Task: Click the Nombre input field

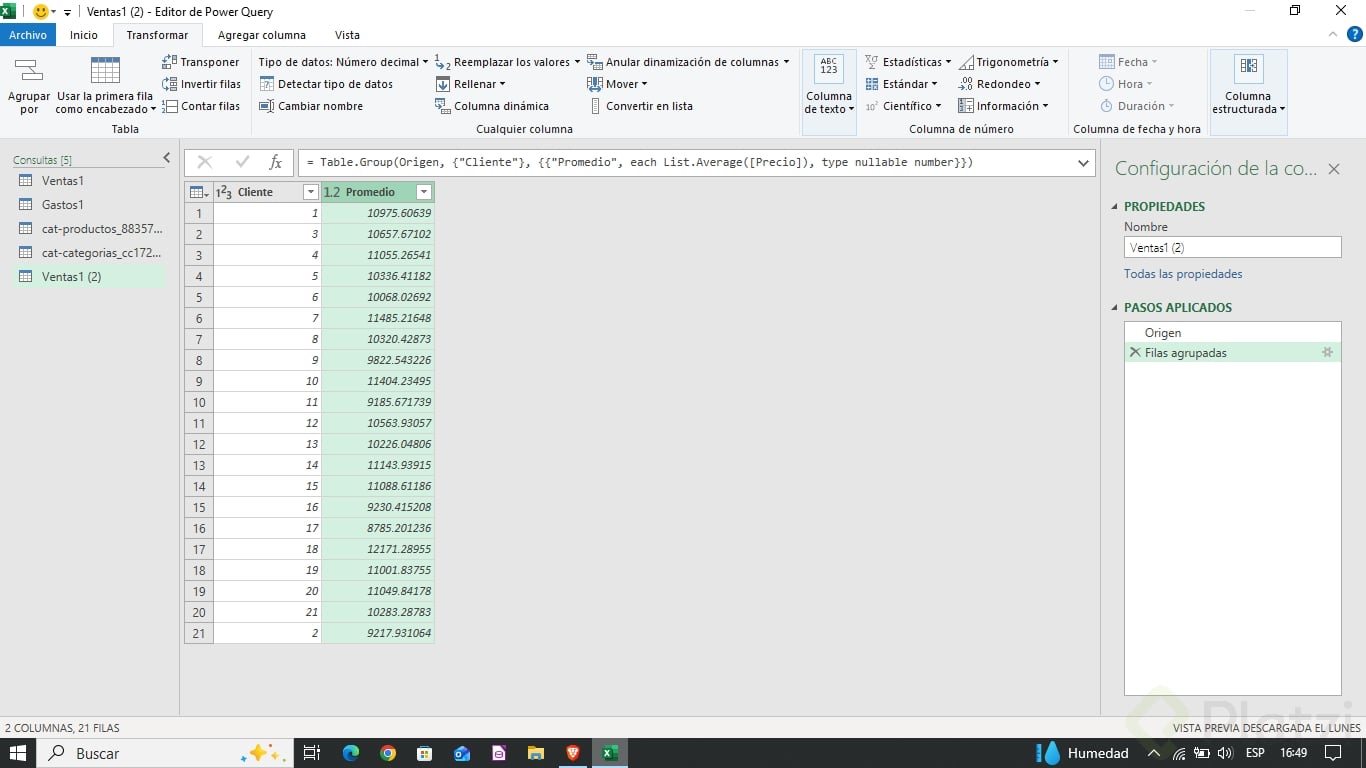Action: [x=1232, y=247]
